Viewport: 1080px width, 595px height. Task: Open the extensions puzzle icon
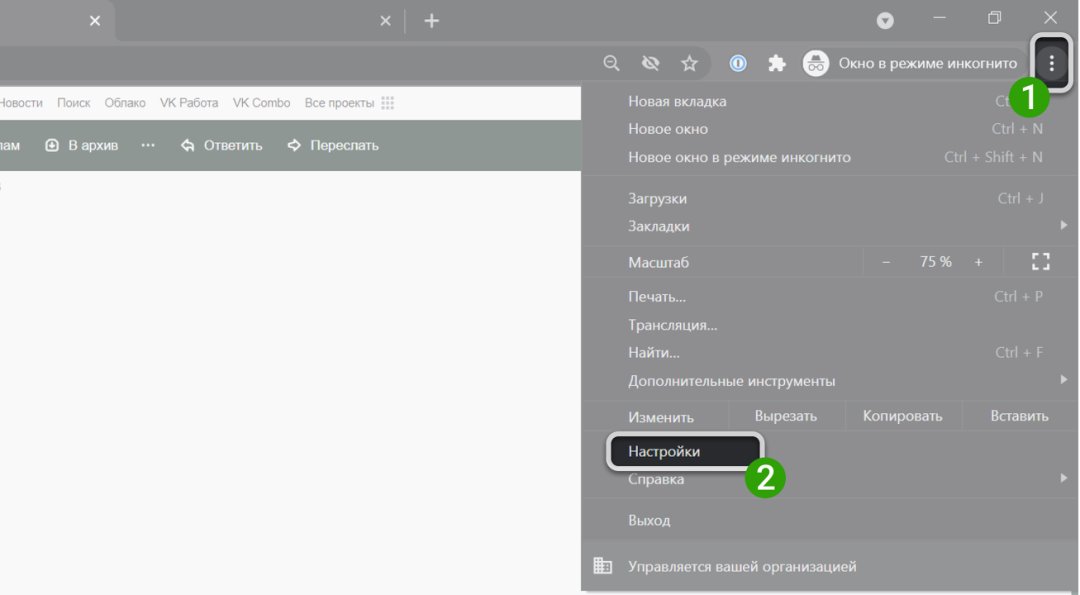pyautogui.click(x=776, y=64)
